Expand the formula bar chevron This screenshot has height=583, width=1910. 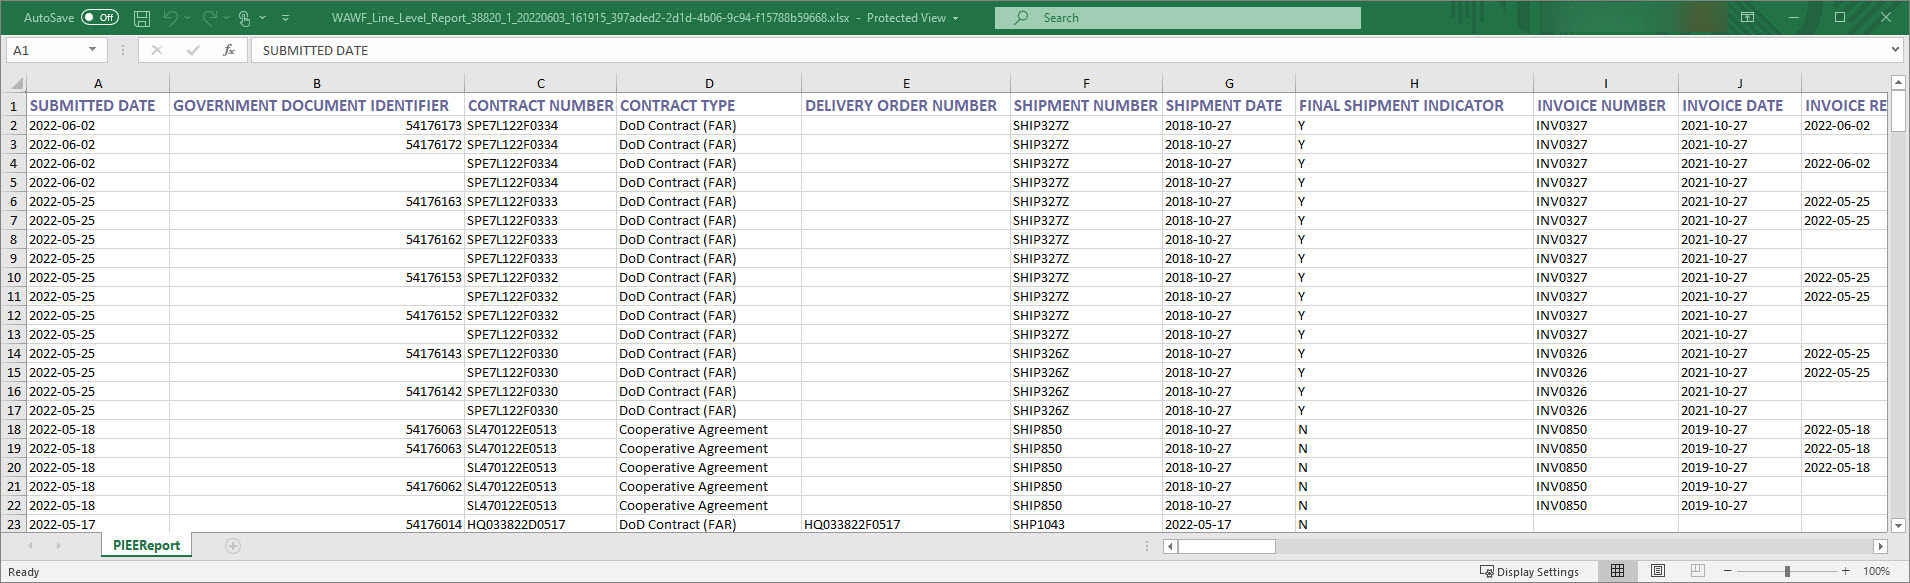click(1894, 50)
